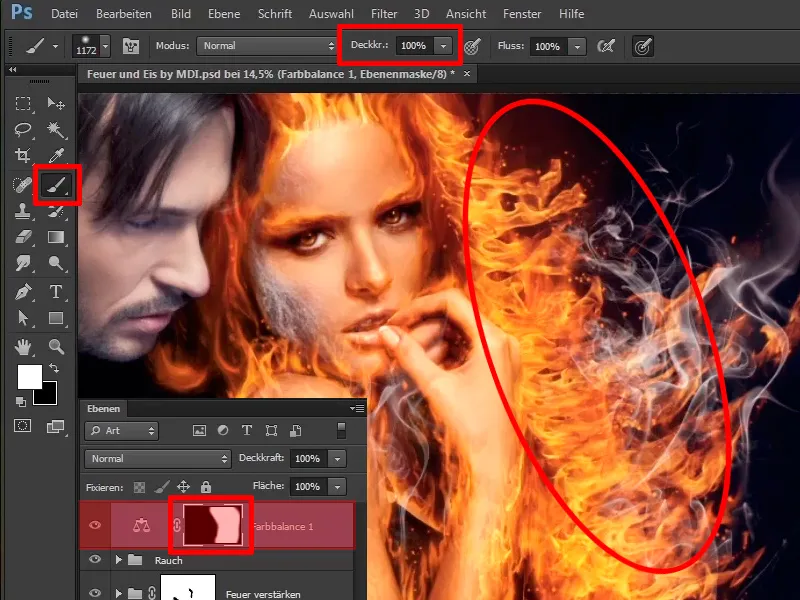This screenshot has width=800, height=600.
Task: Click the black background color swatch
Action: click(x=48, y=397)
